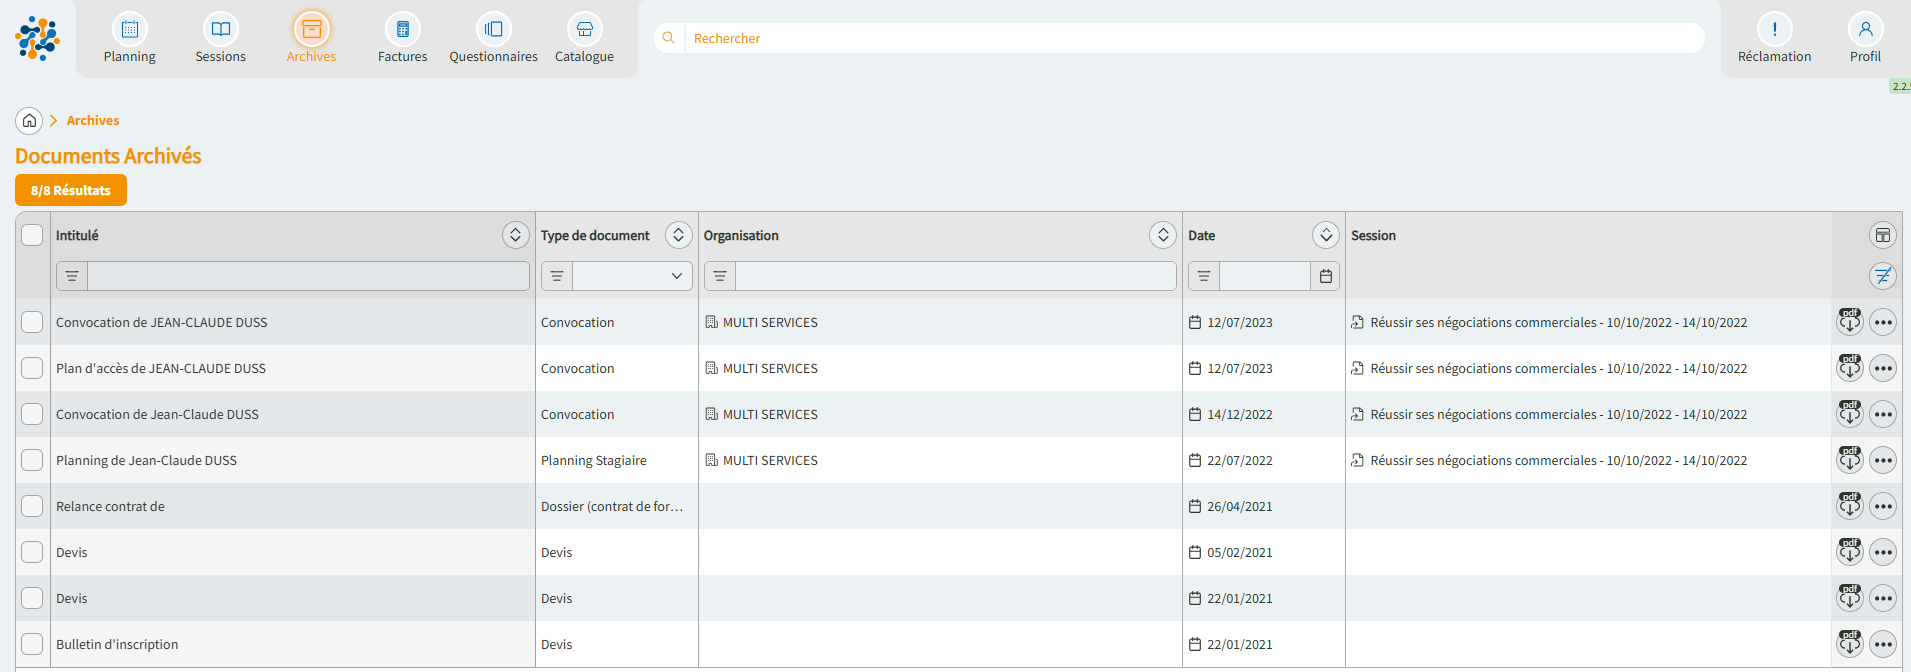Select the Relance contrat de row checkbox

(32, 506)
